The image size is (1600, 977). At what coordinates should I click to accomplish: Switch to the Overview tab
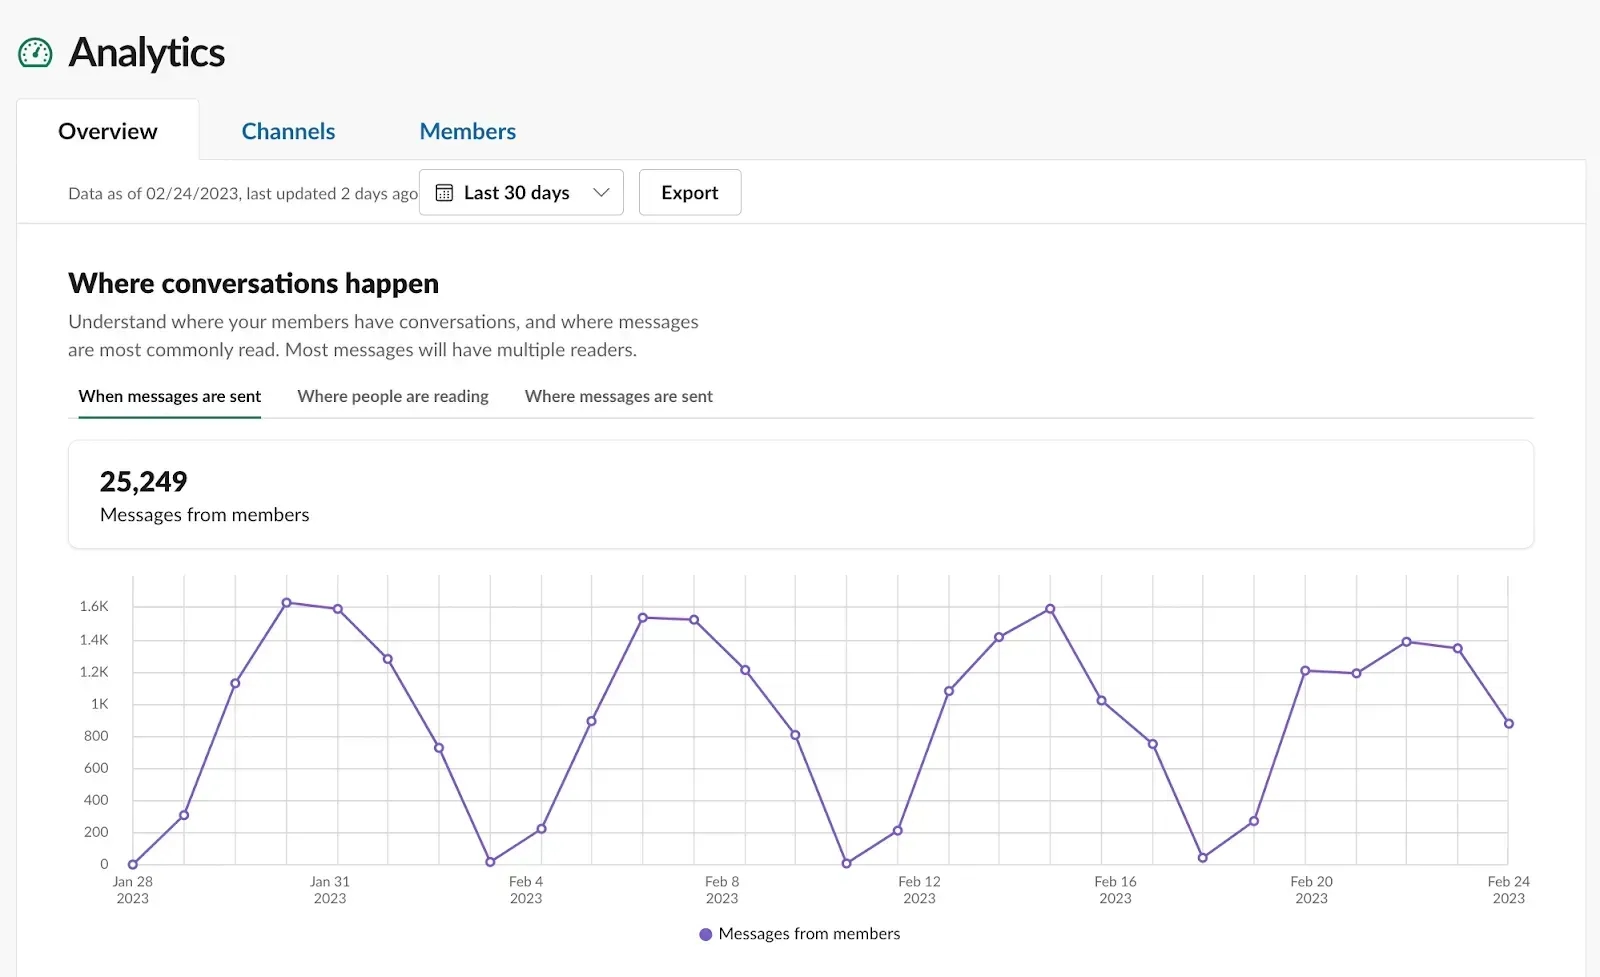[108, 131]
